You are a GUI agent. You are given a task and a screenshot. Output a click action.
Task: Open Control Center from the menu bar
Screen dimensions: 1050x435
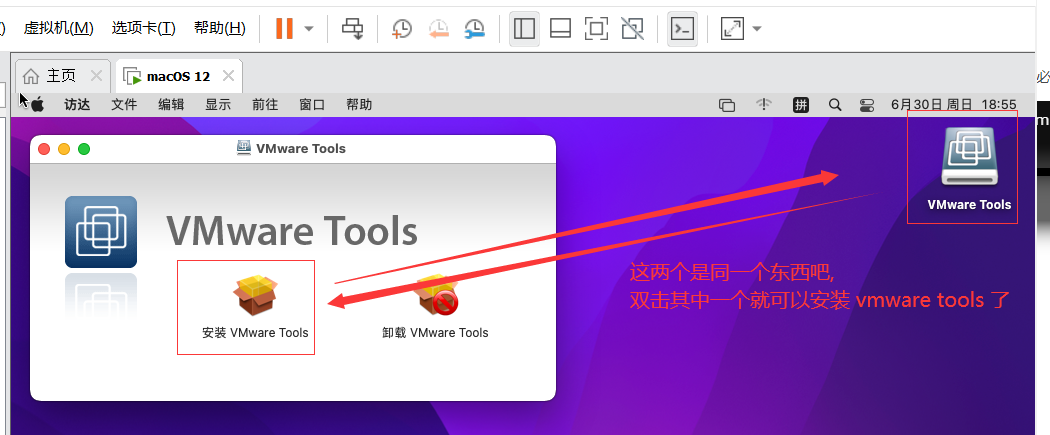click(867, 105)
